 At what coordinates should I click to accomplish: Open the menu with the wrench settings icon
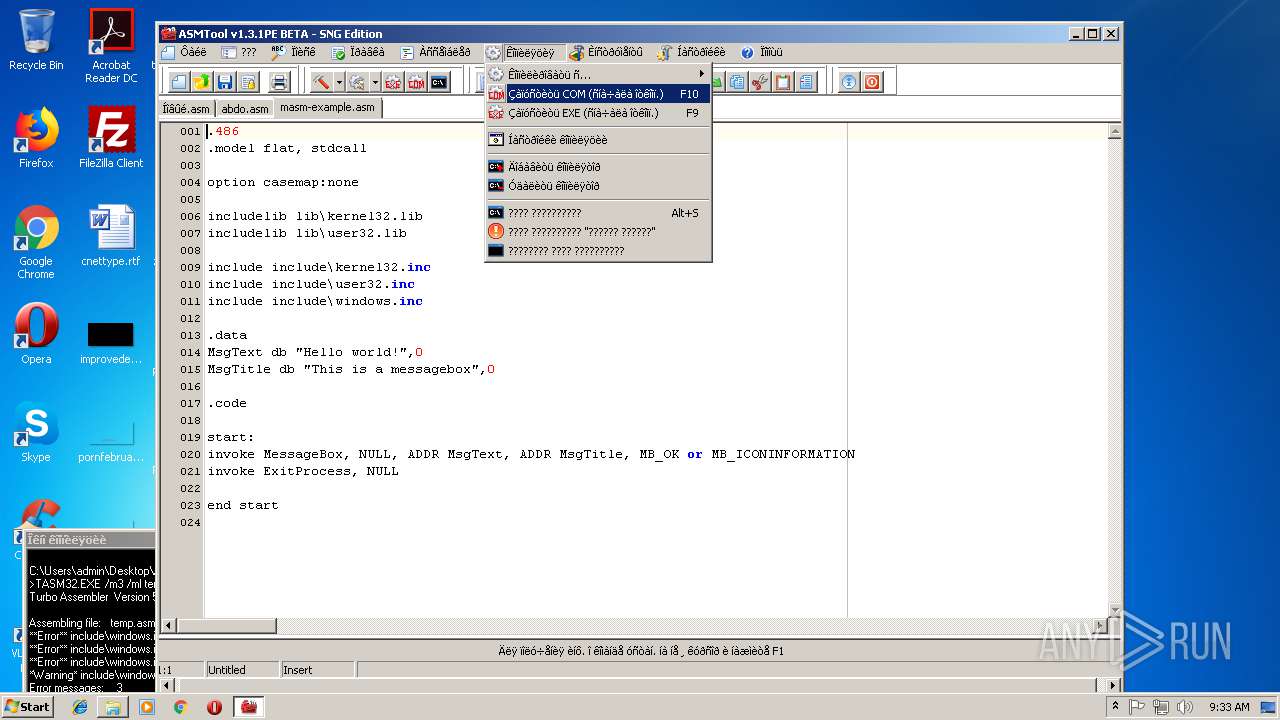[x=692, y=52]
